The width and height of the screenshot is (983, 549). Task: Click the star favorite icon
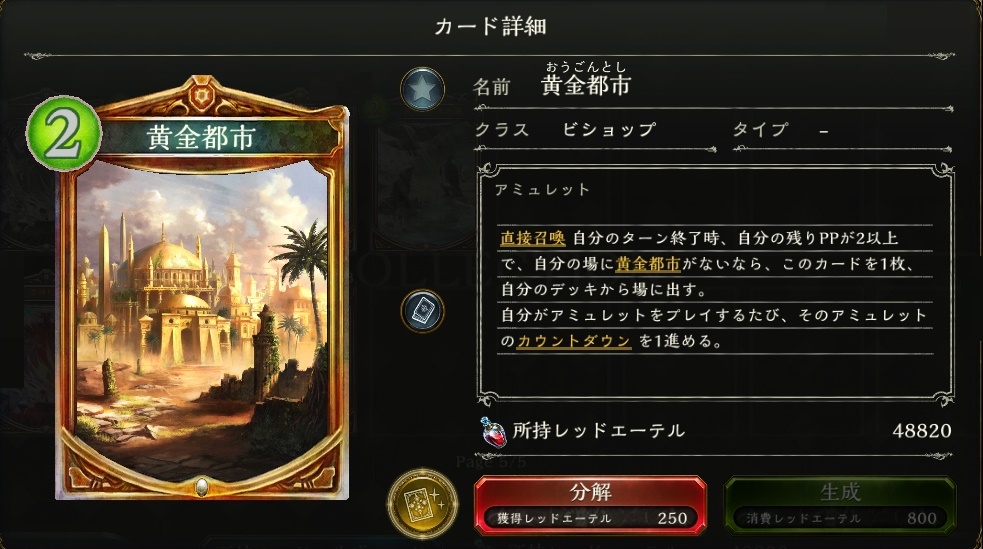click(x=423, y=90)
